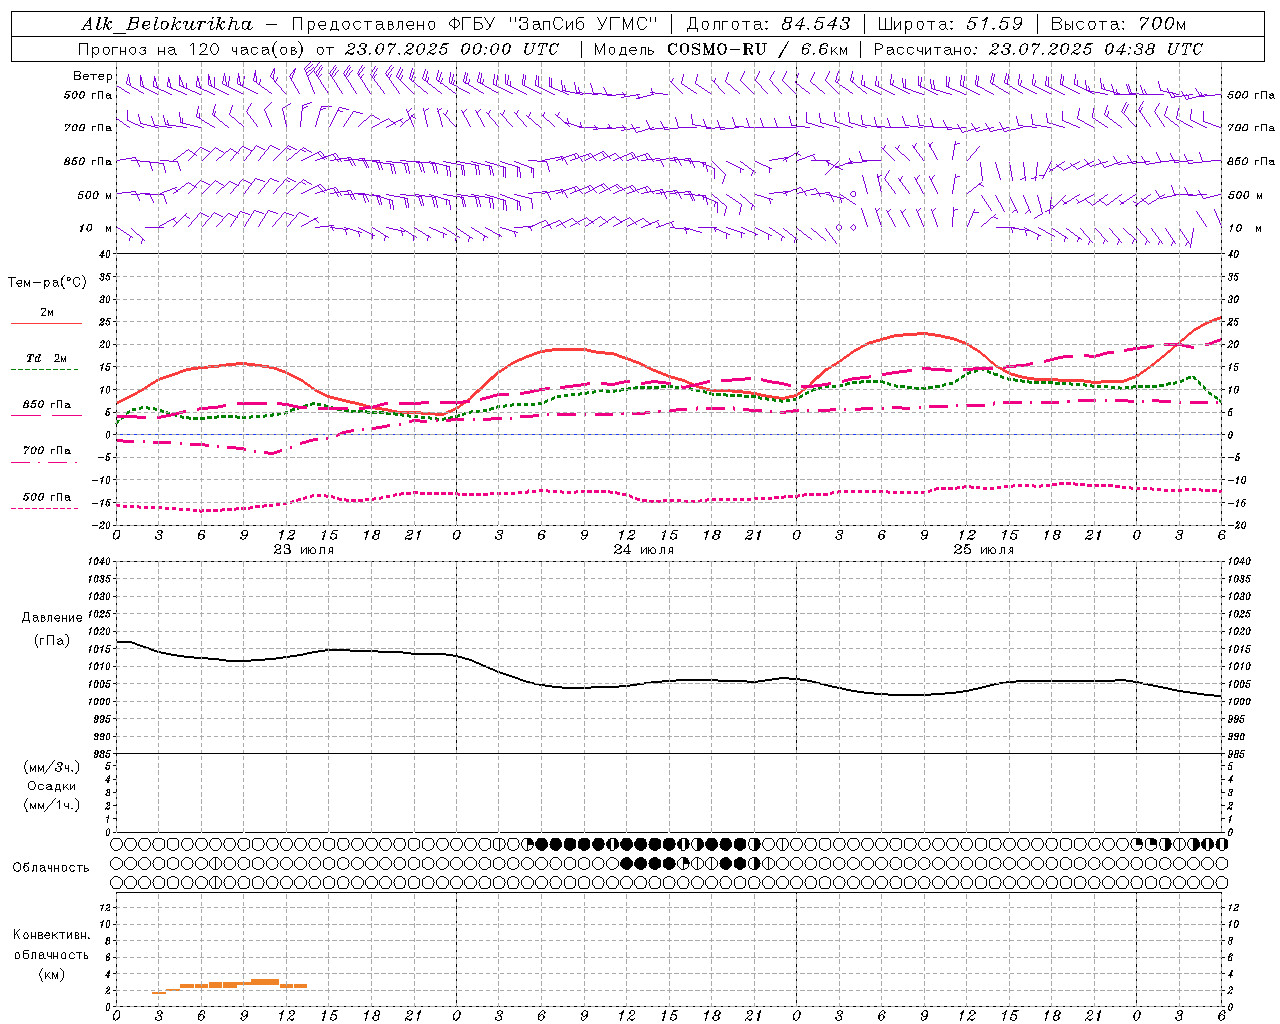Click the "Тем-ра(°C)" temperature panel label
Screen dimensions: 1280x1024
click(47, 283)
